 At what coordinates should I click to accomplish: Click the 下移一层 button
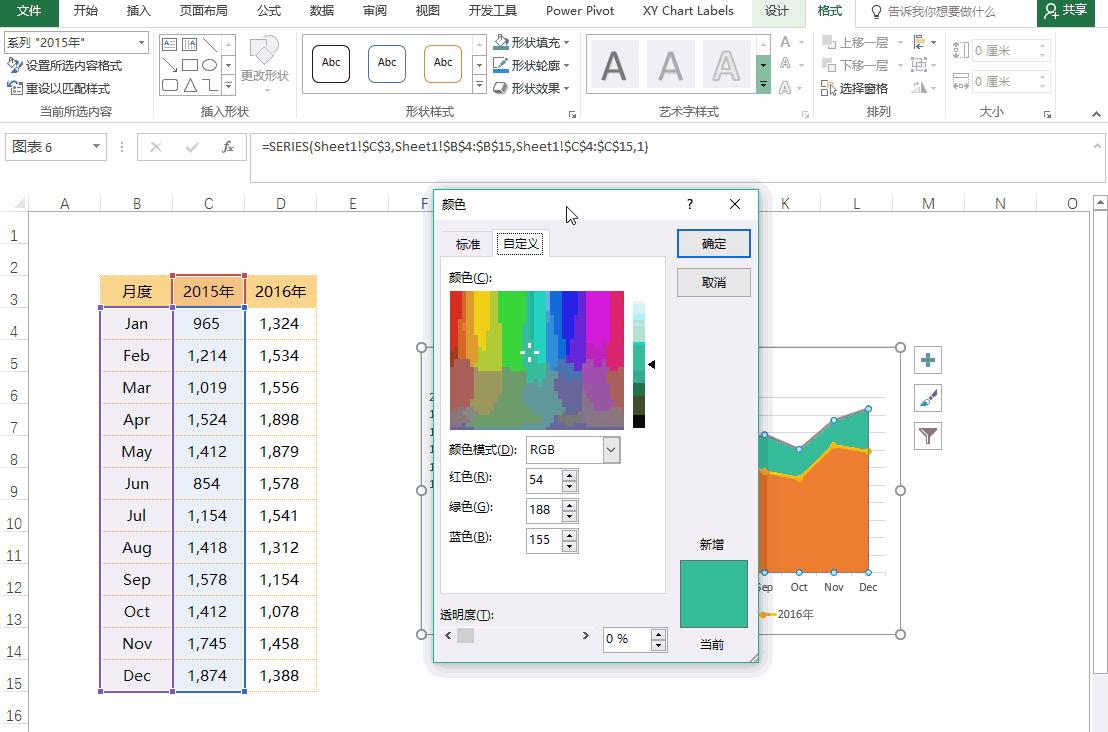(856, 65)
